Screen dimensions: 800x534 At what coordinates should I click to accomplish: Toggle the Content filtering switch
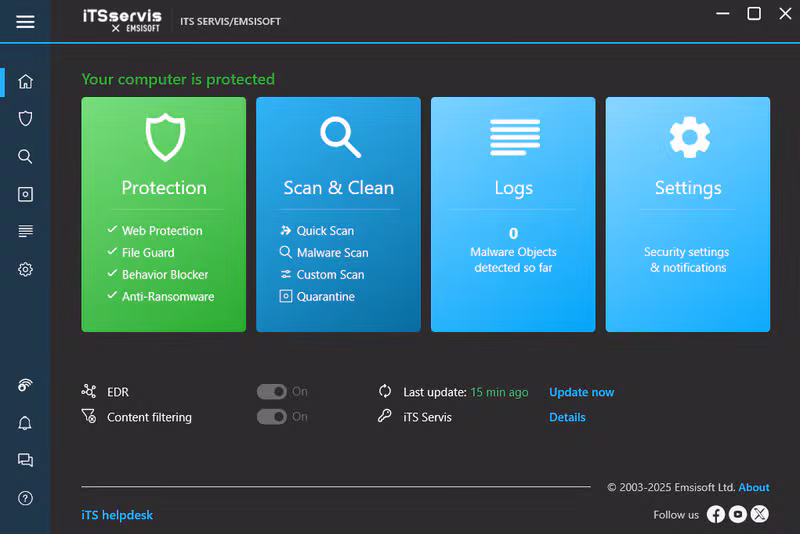(x=271, y=417)
